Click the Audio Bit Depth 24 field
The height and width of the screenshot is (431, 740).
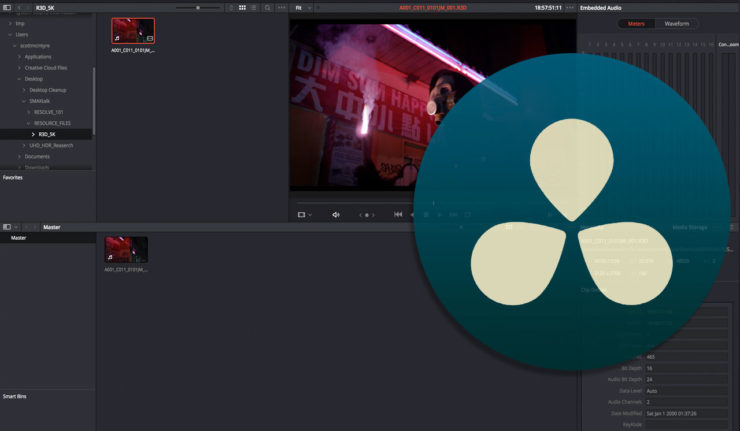coord(686,380)
